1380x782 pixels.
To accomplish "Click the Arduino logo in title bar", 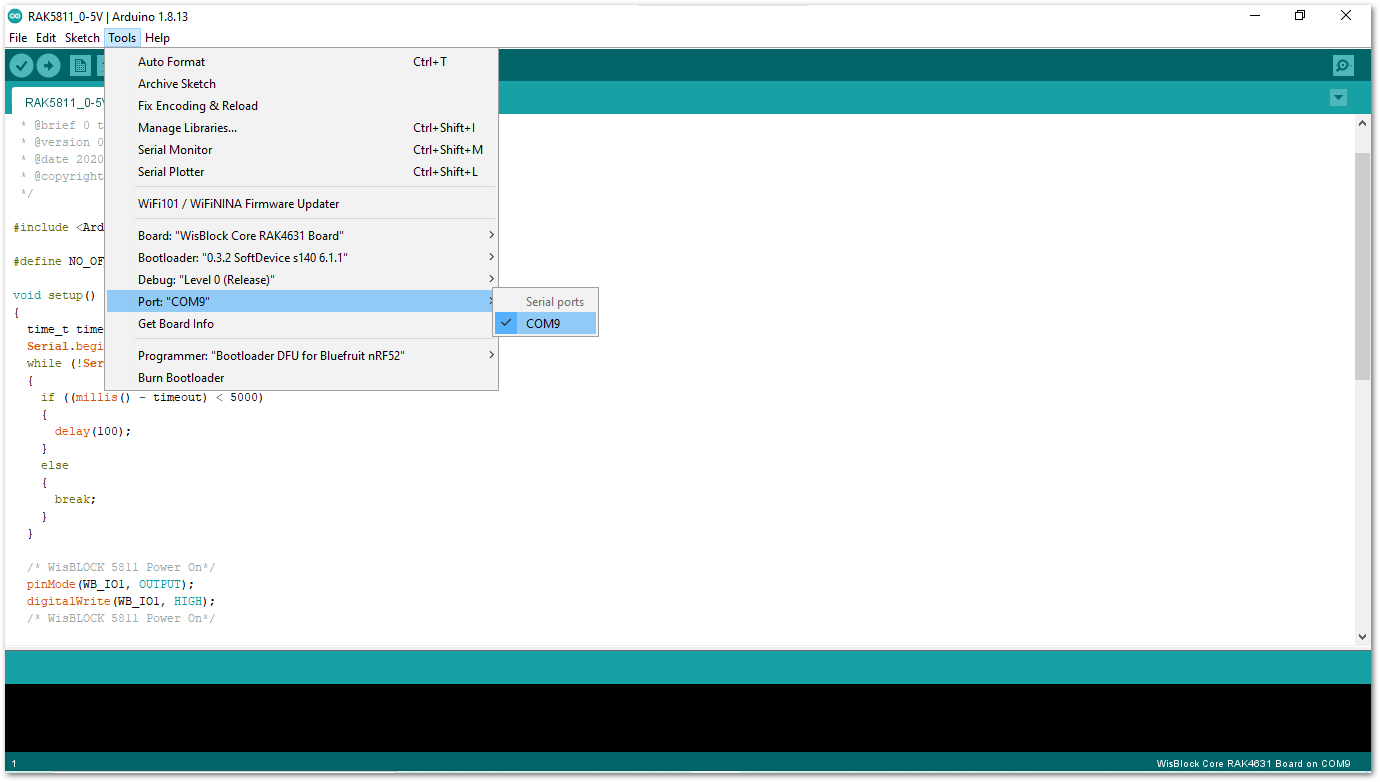I will coord(15,16).
